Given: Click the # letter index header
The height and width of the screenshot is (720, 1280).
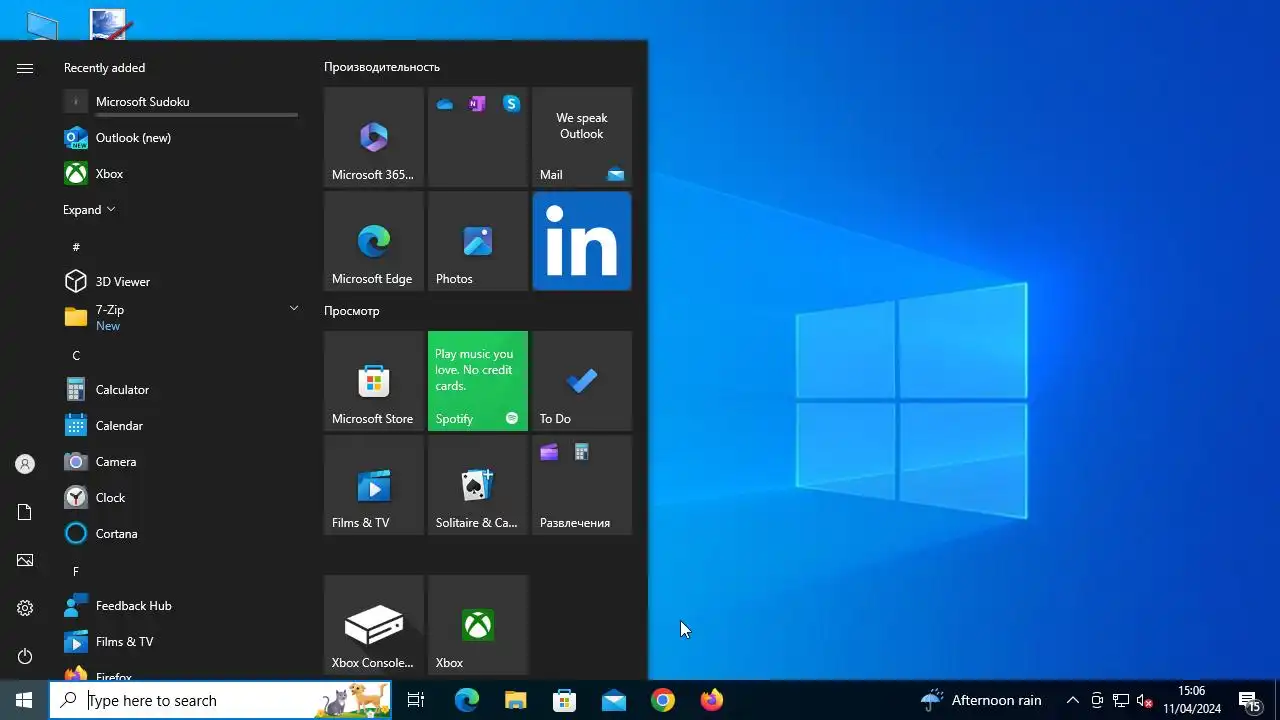Looking at the screenshot, I should point(76,247).
